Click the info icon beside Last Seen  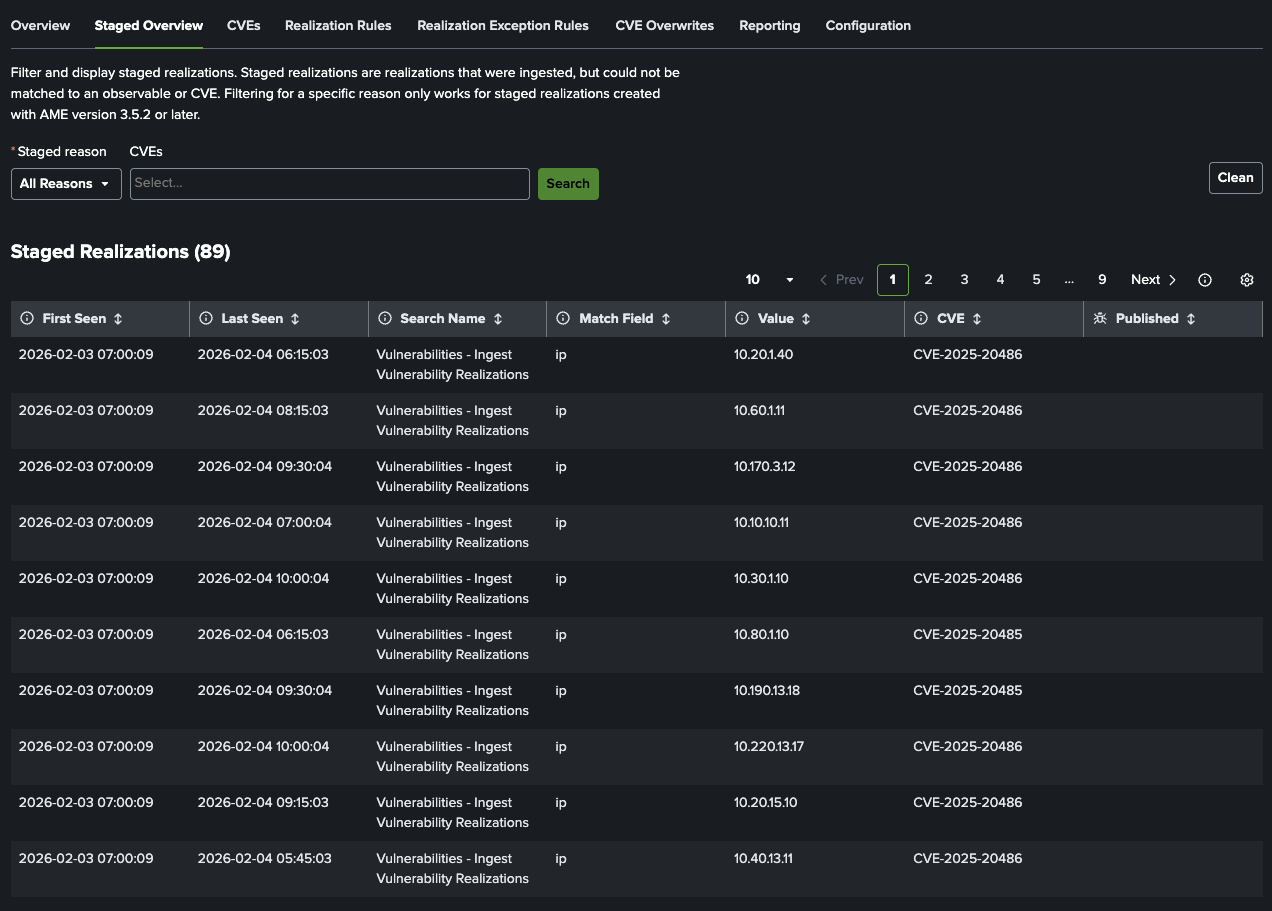206,319
